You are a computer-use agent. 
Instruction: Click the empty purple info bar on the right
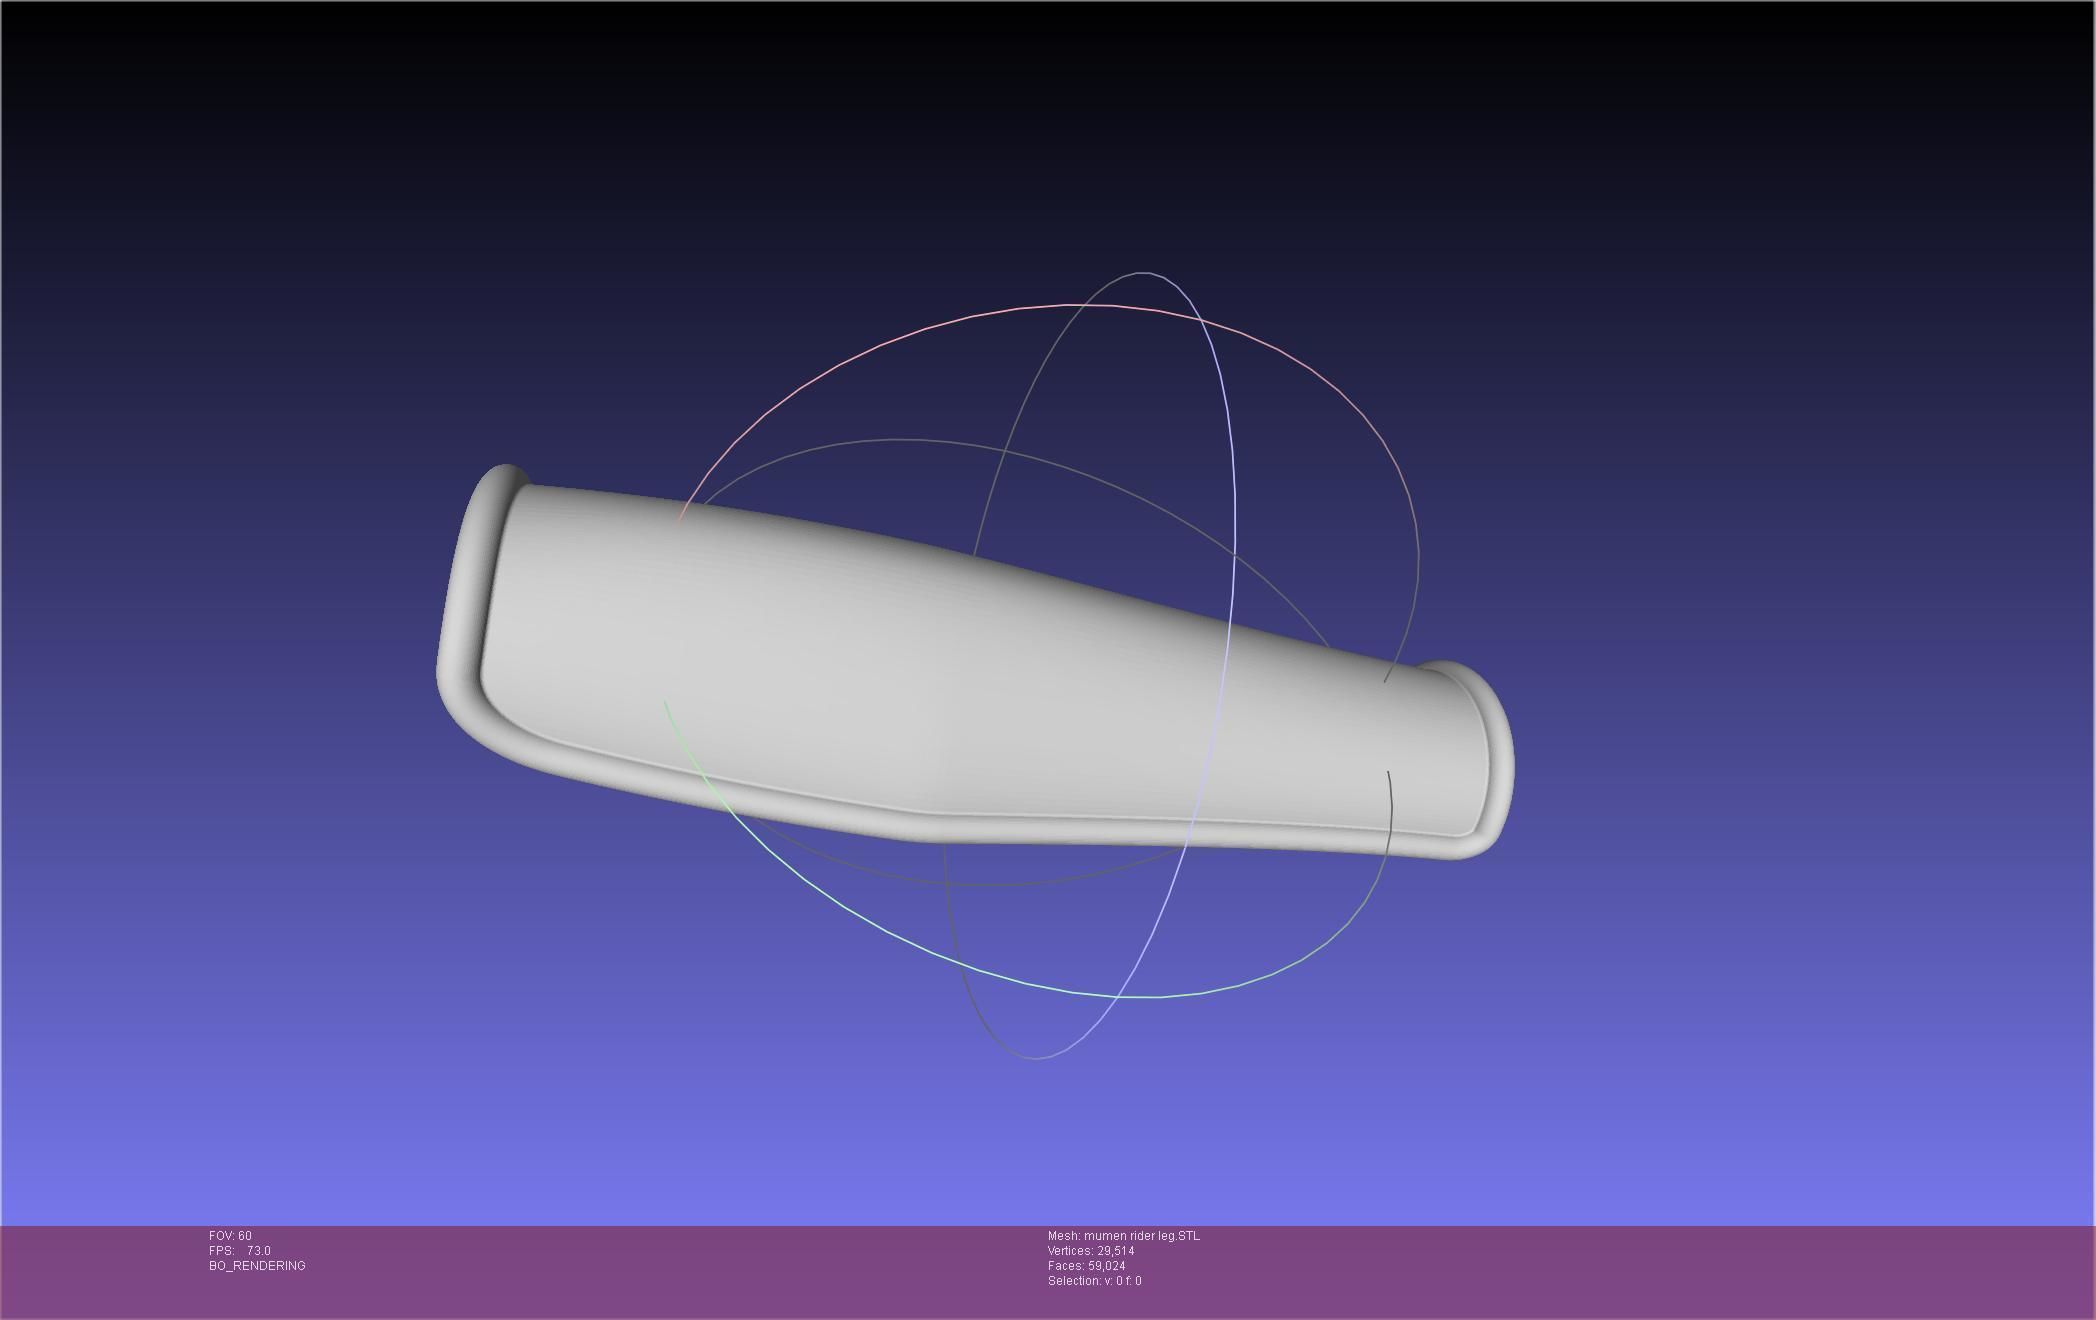point(1700,1270)
